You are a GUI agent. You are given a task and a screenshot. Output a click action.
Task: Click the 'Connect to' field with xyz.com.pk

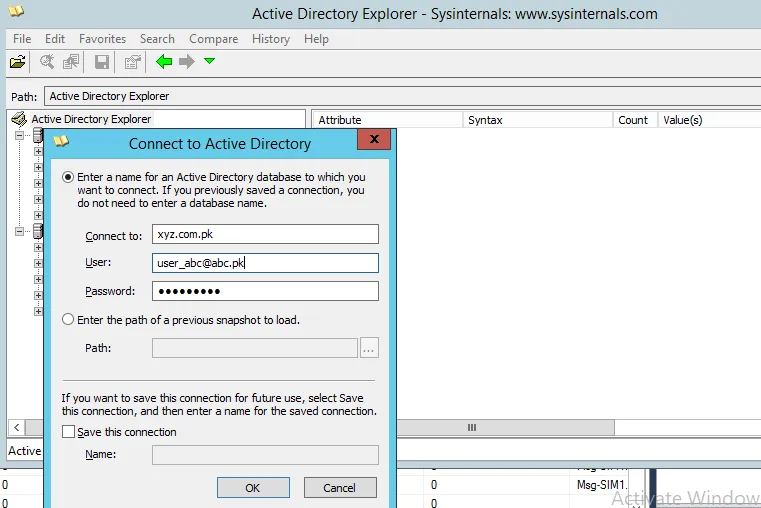(265, 234)
